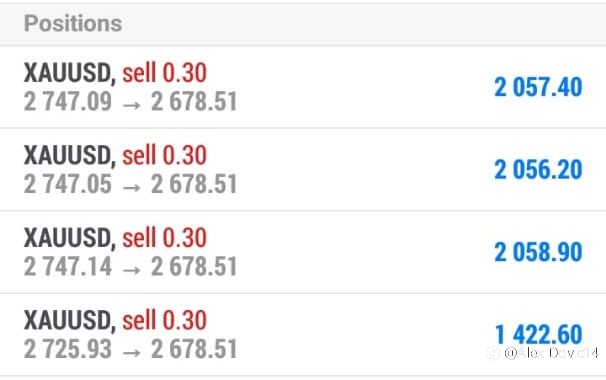Select the open price 2 747.09
The image size is (606, 380).
[x=68, y=102]
